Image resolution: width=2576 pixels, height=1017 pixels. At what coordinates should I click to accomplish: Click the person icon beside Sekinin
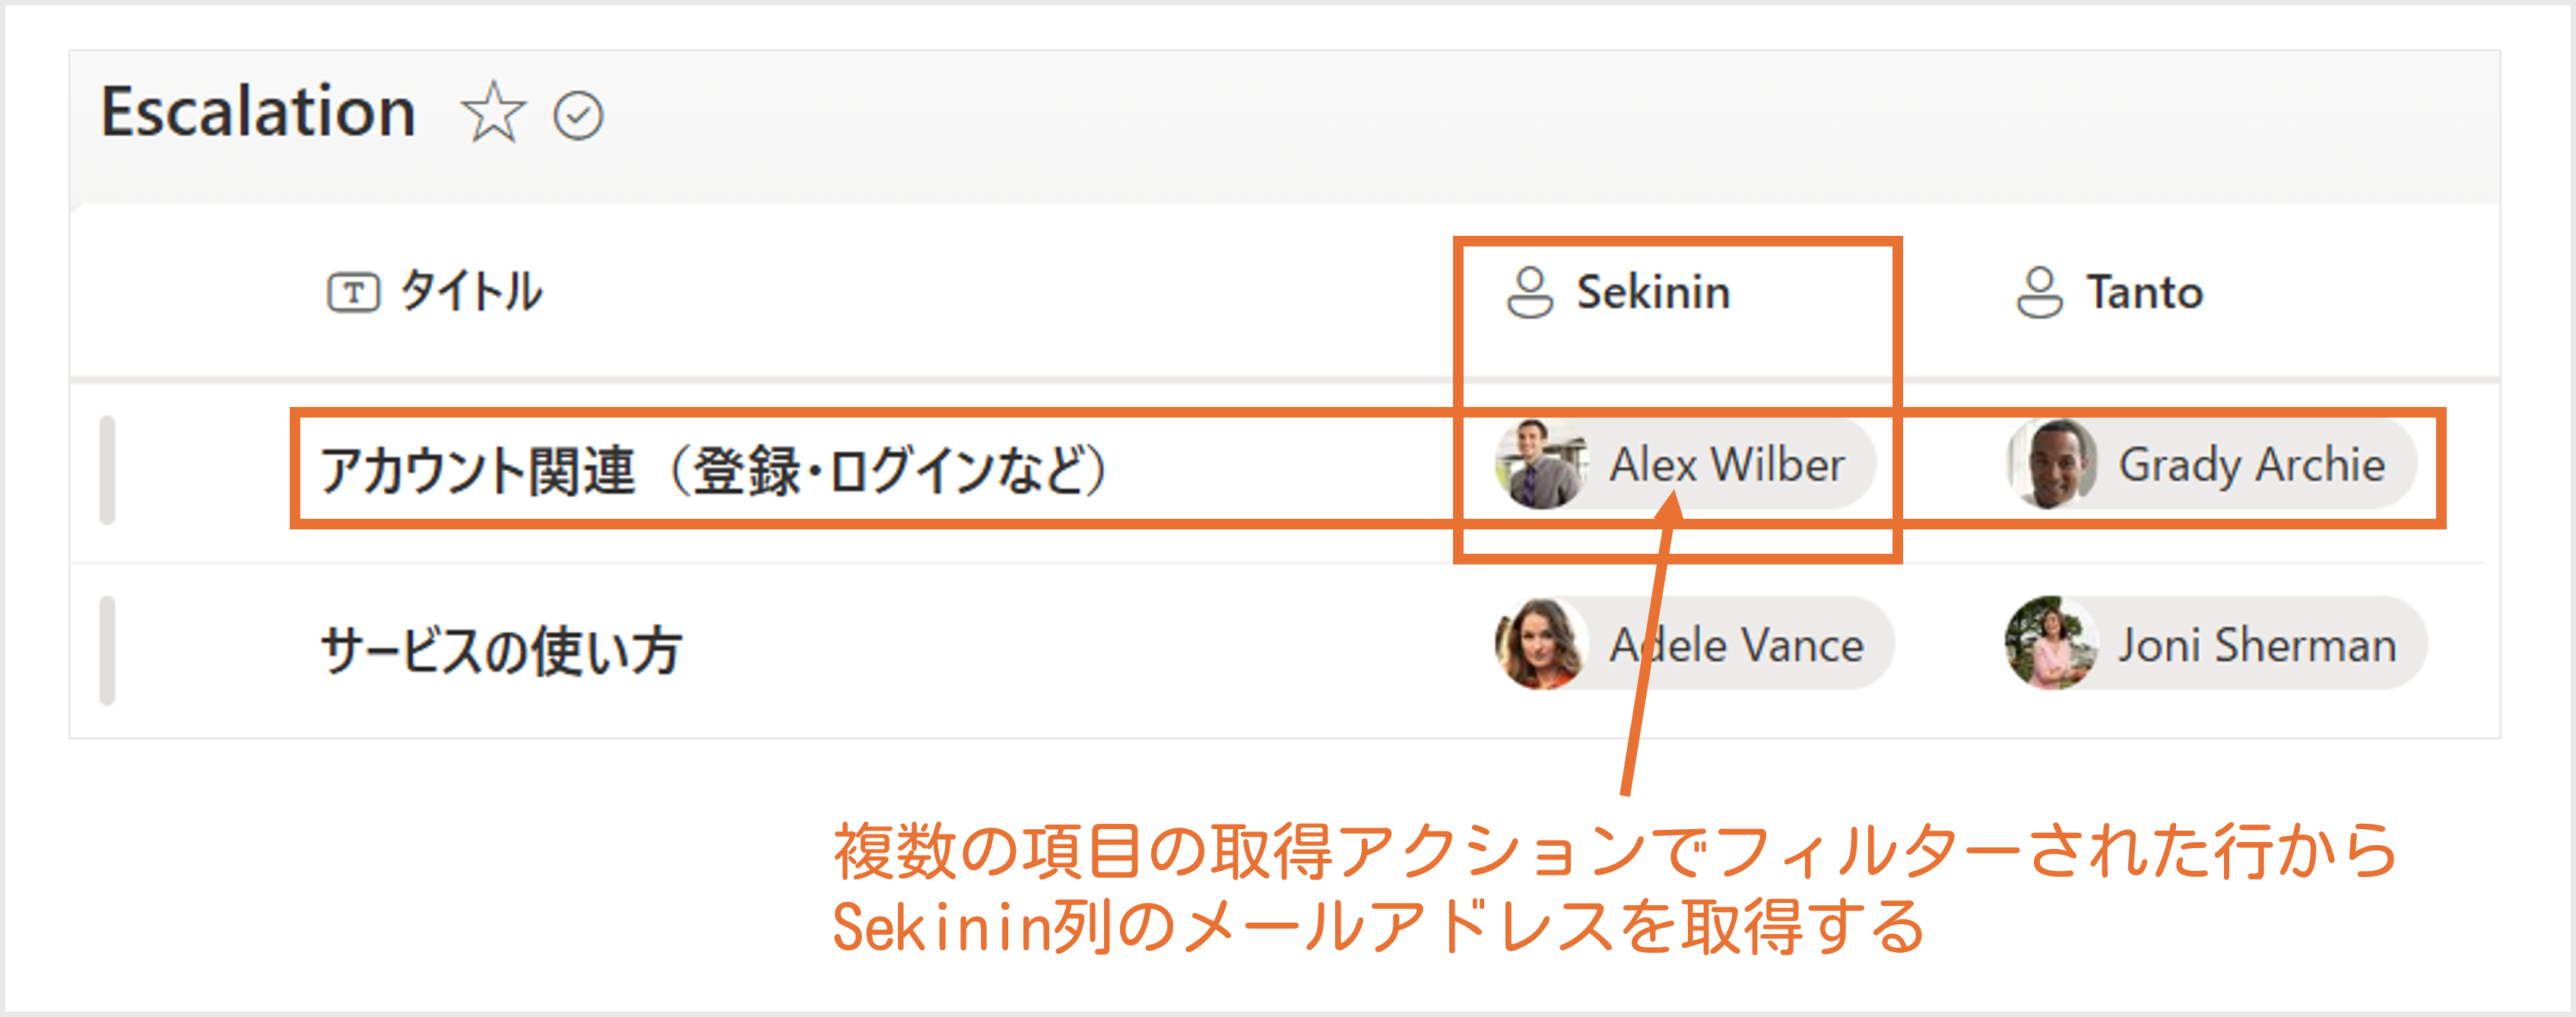click(1529, 292)
